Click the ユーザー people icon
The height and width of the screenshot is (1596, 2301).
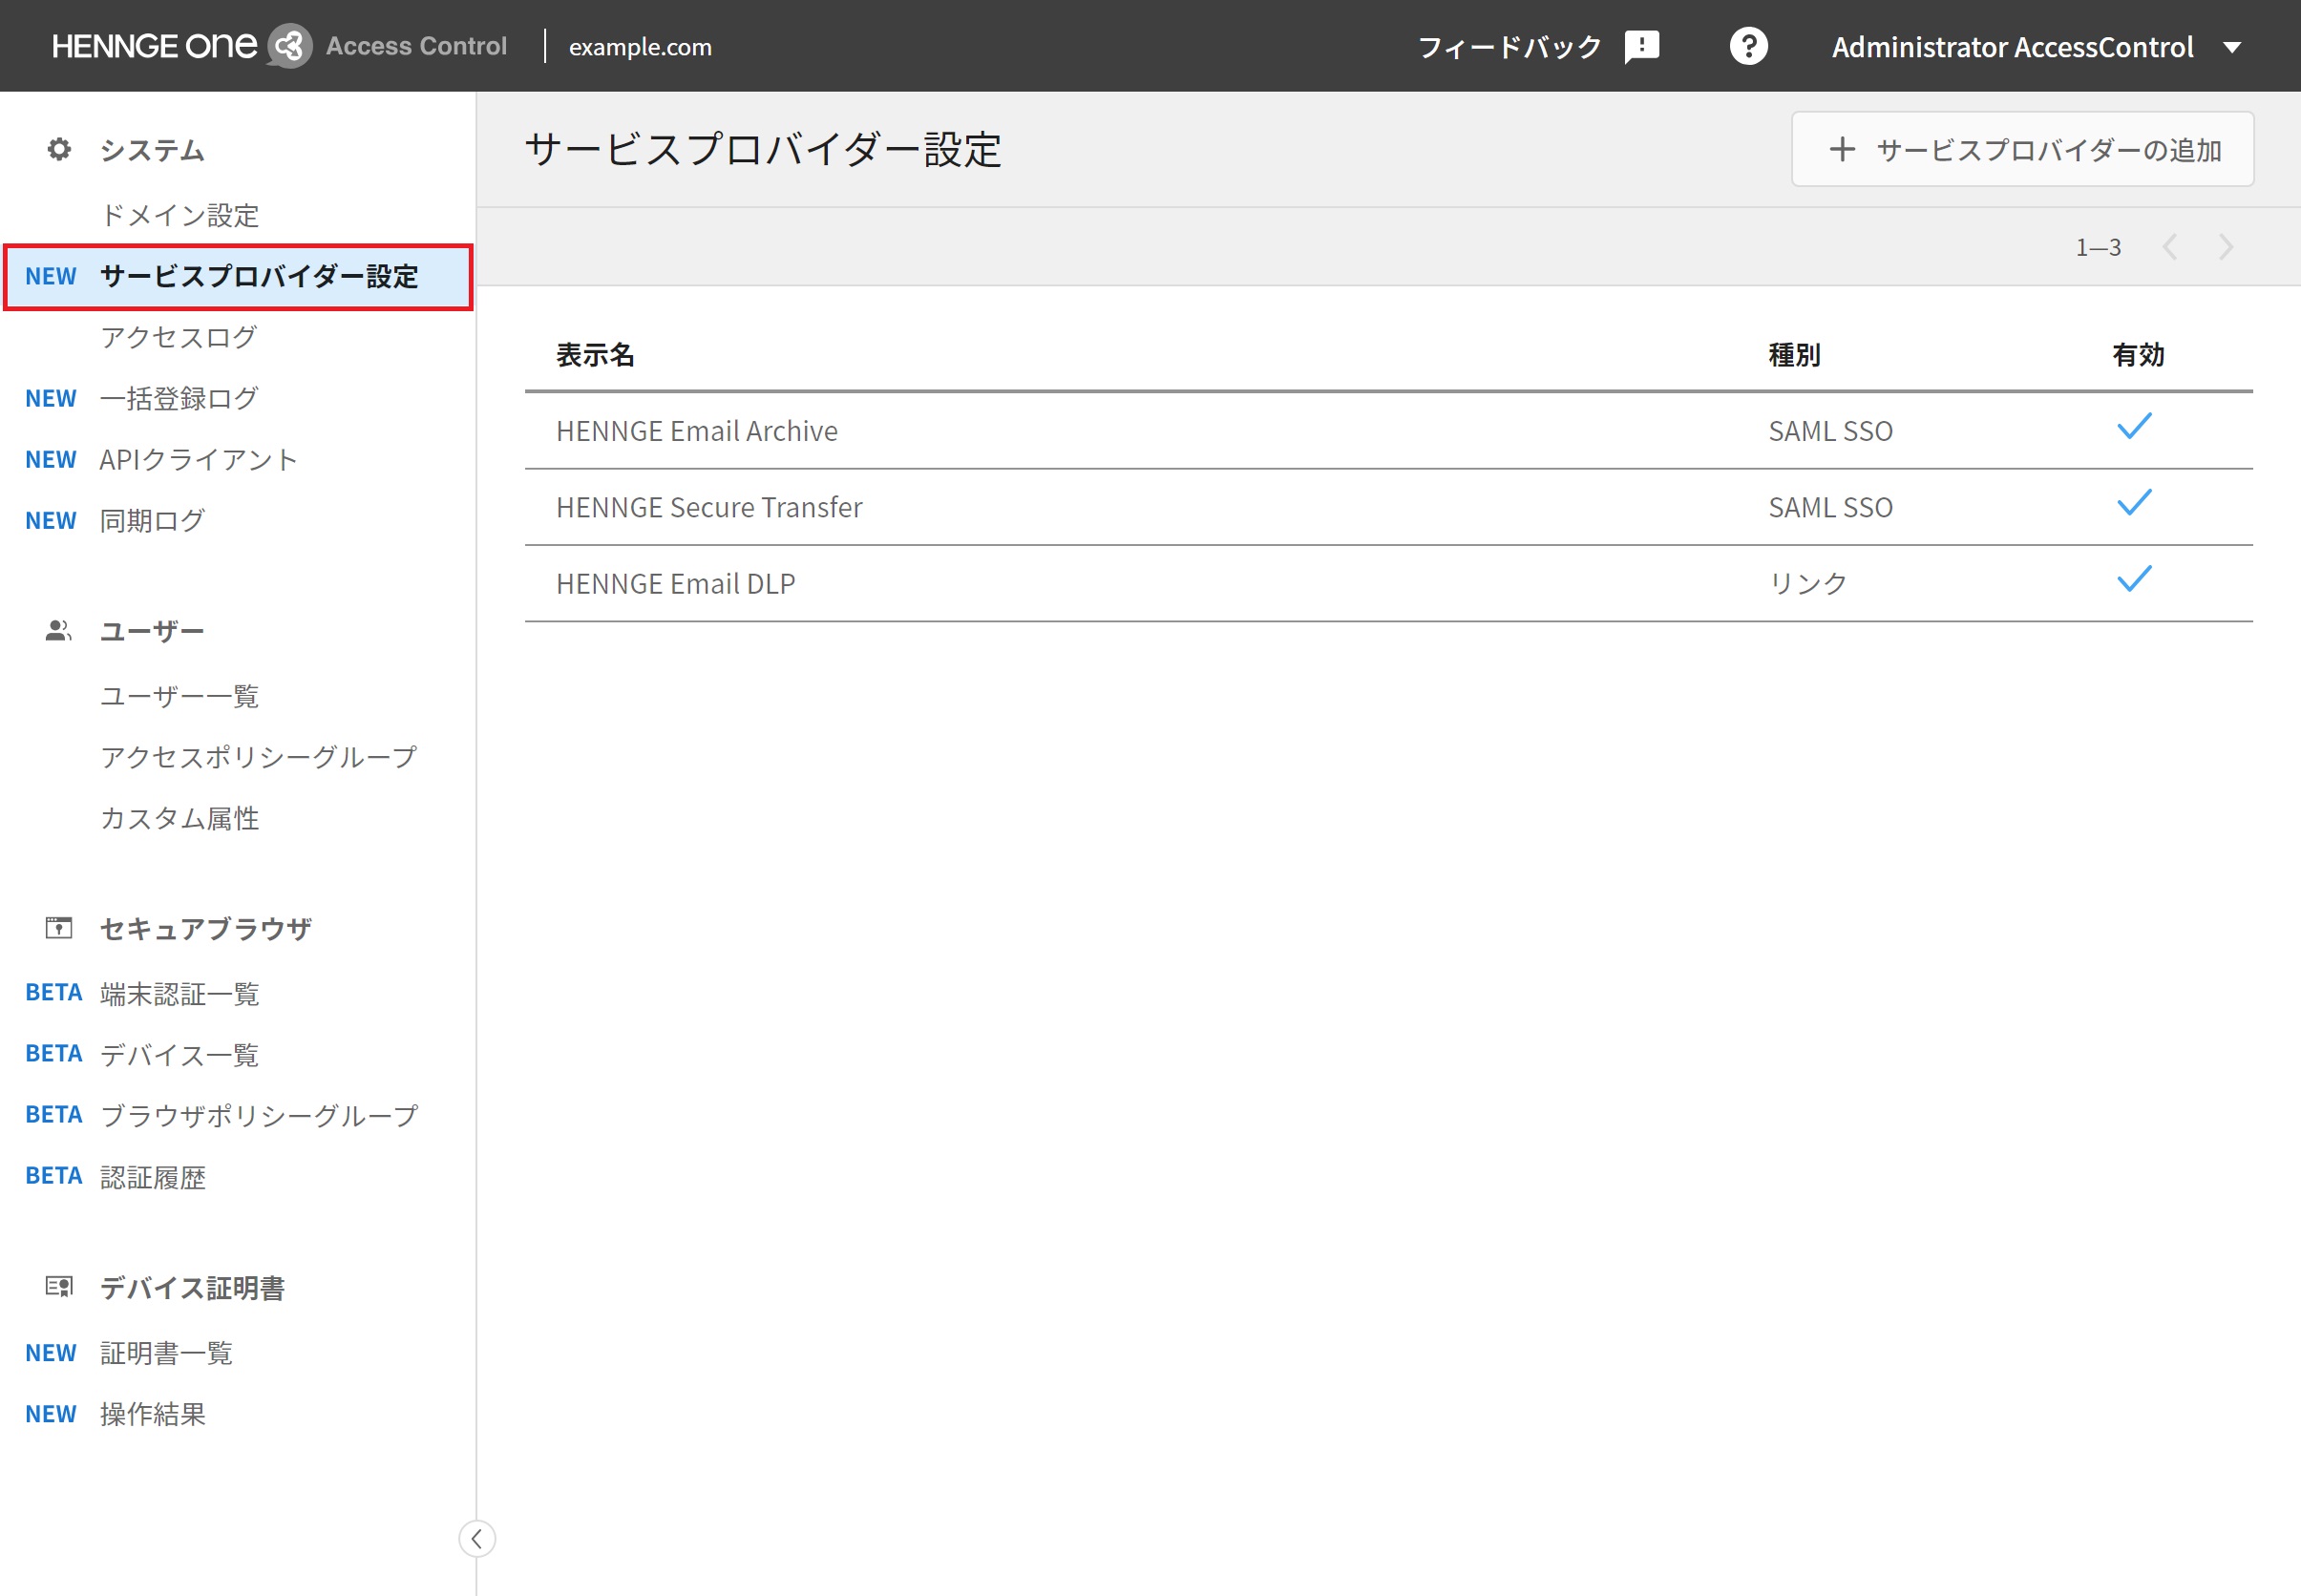pyautogui.click(x=59, y=631)
